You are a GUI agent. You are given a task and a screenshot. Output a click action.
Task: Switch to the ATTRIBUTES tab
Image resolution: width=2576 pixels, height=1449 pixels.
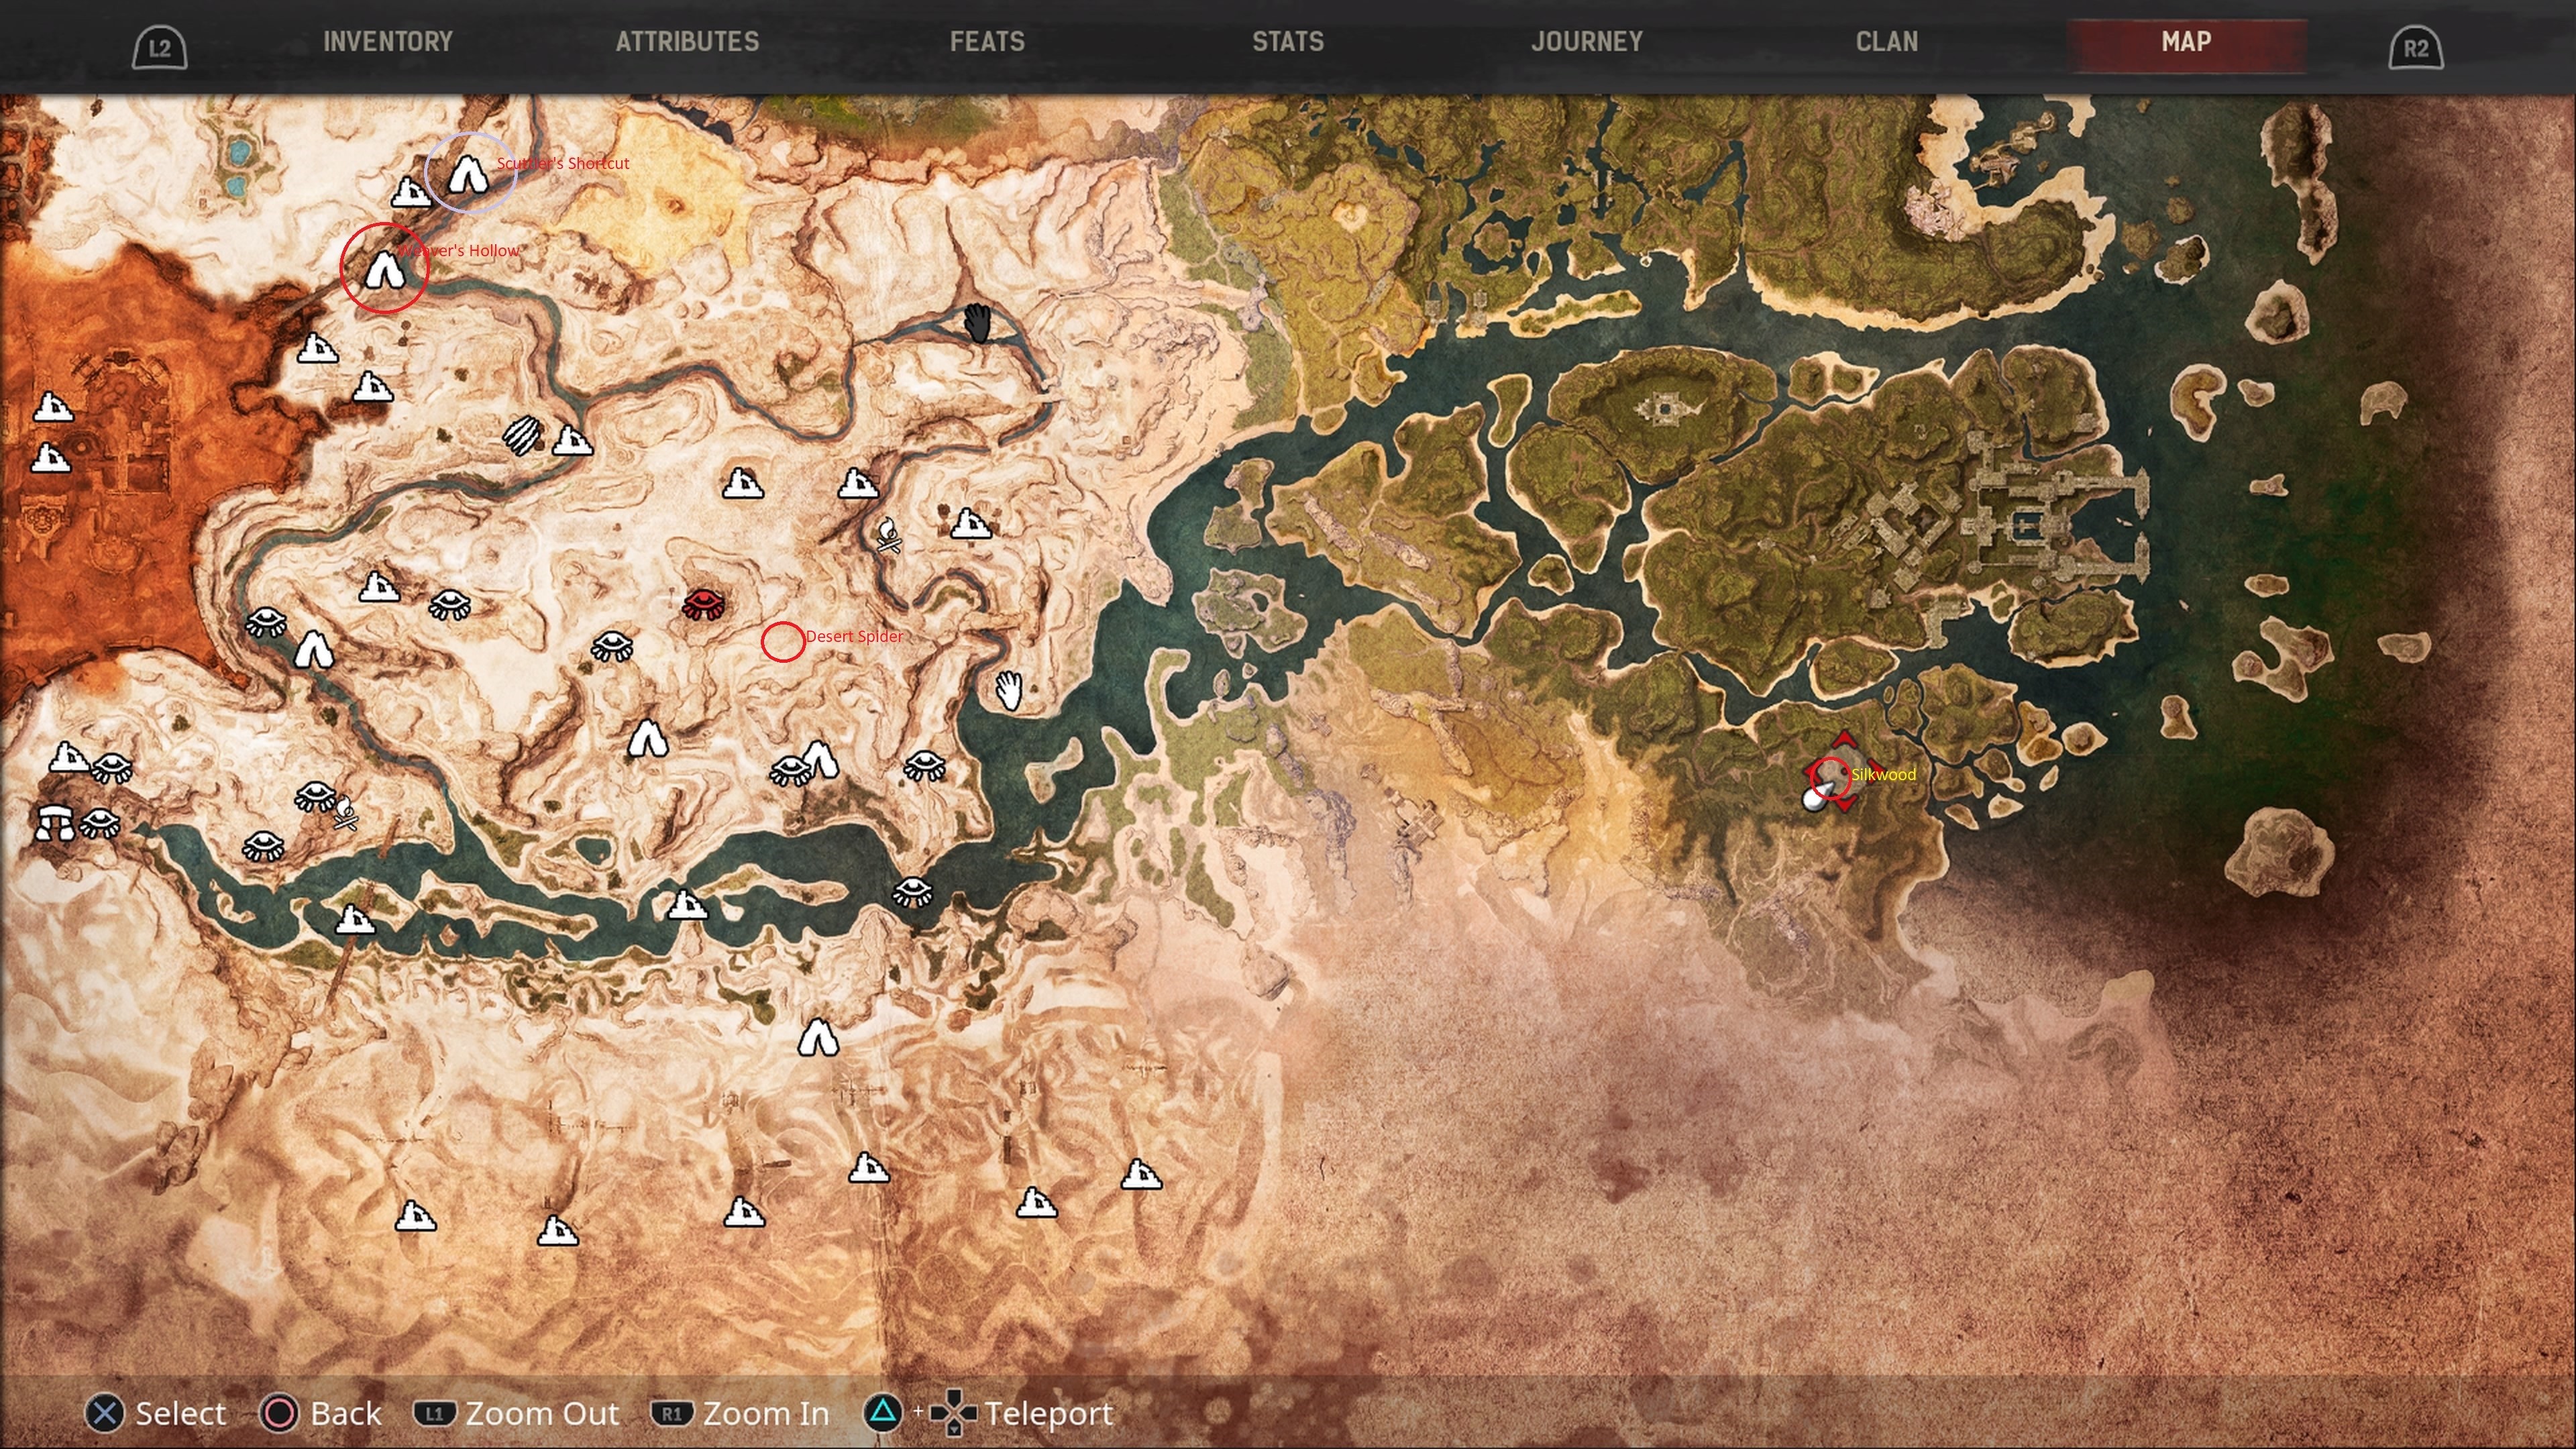[x=687, y=42]
